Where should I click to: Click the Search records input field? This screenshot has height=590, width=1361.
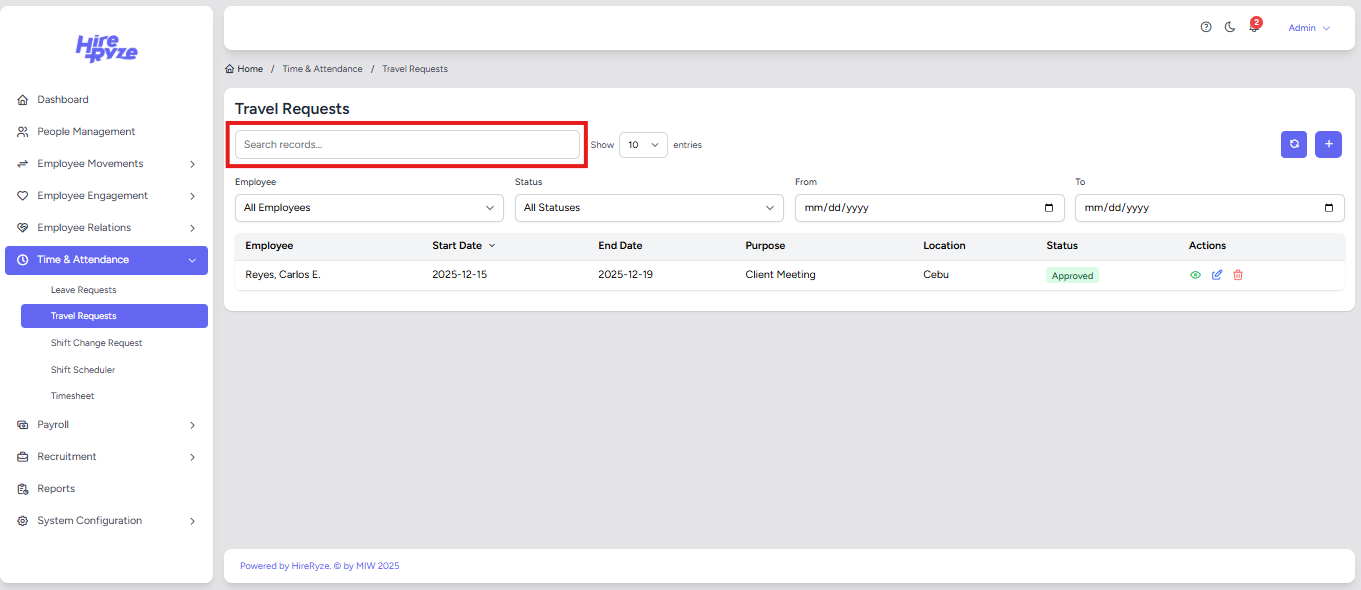click(407, 145)
